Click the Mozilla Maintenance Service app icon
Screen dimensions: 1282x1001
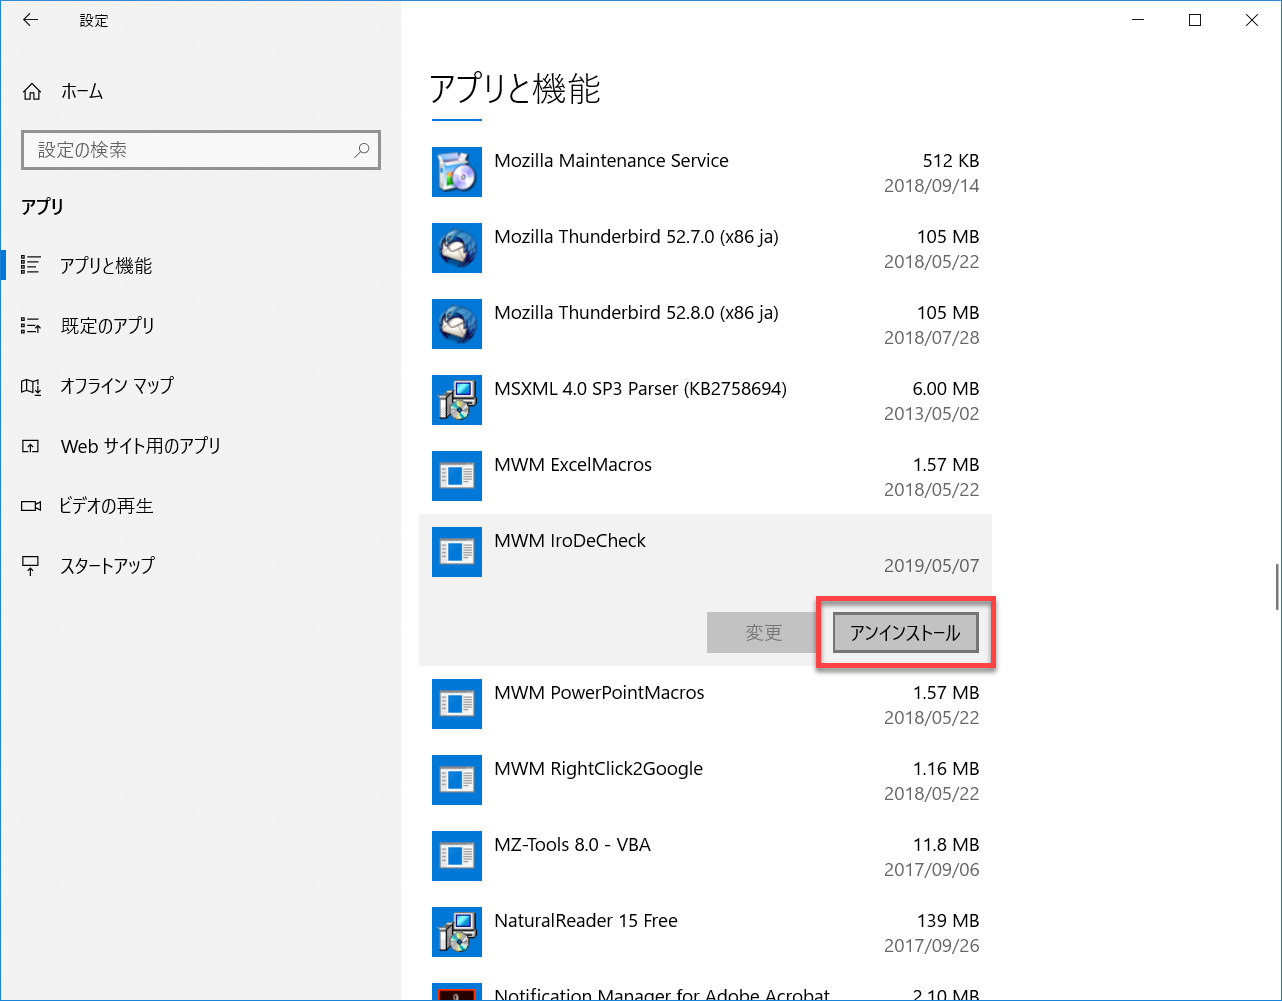pyautogui.click(x=457, y=172)
